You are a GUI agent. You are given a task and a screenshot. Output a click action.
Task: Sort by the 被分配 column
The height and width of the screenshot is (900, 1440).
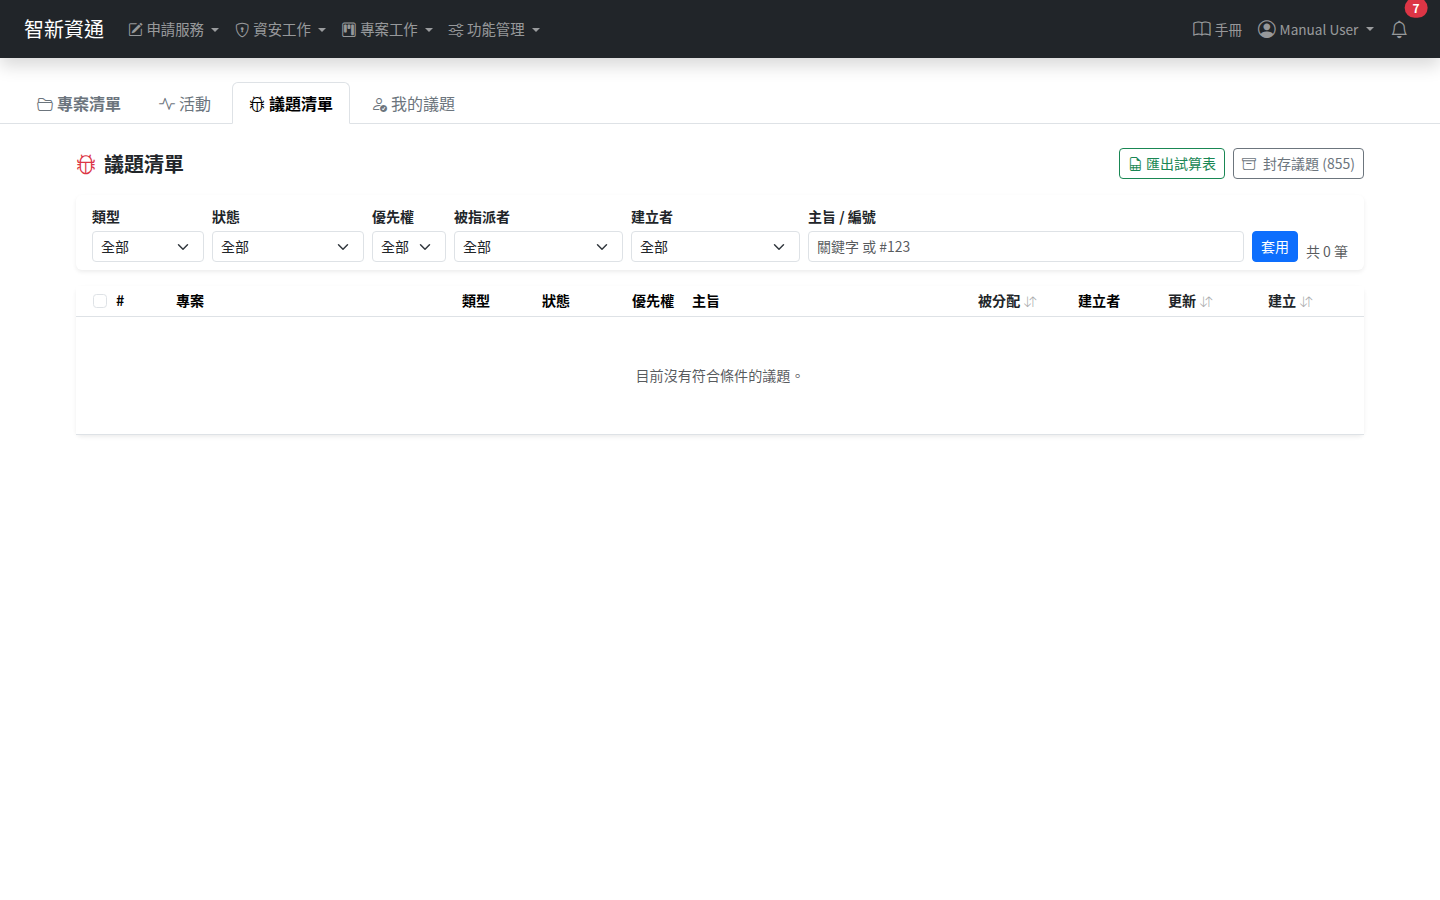[1007, 301]
